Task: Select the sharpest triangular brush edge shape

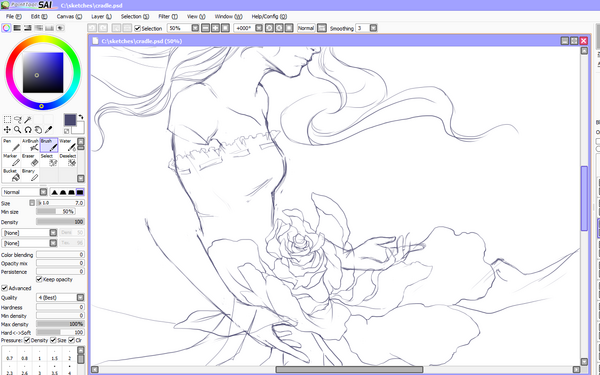Action: click(x=54, y=192)
